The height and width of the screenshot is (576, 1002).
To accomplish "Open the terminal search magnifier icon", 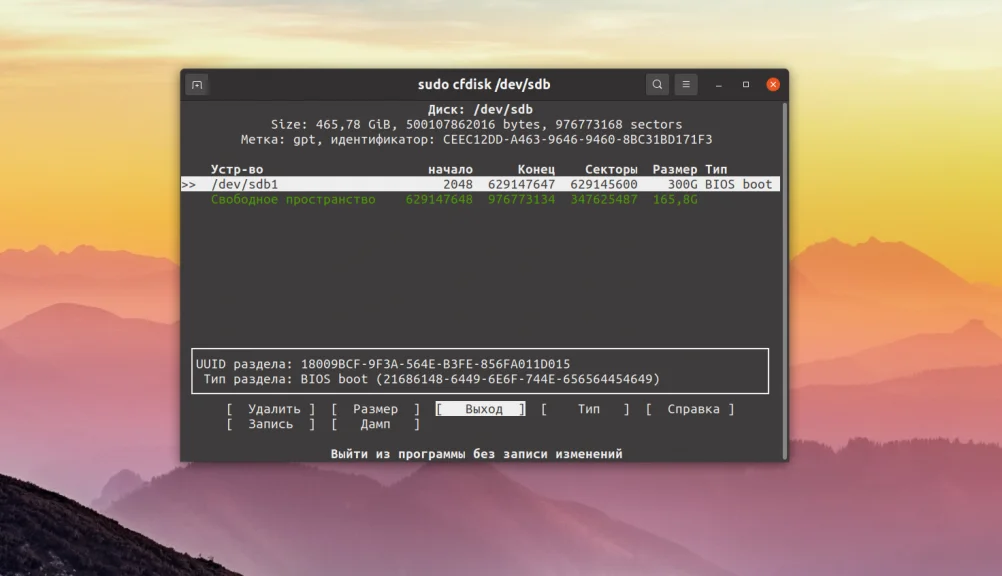I will click(657, 84).
